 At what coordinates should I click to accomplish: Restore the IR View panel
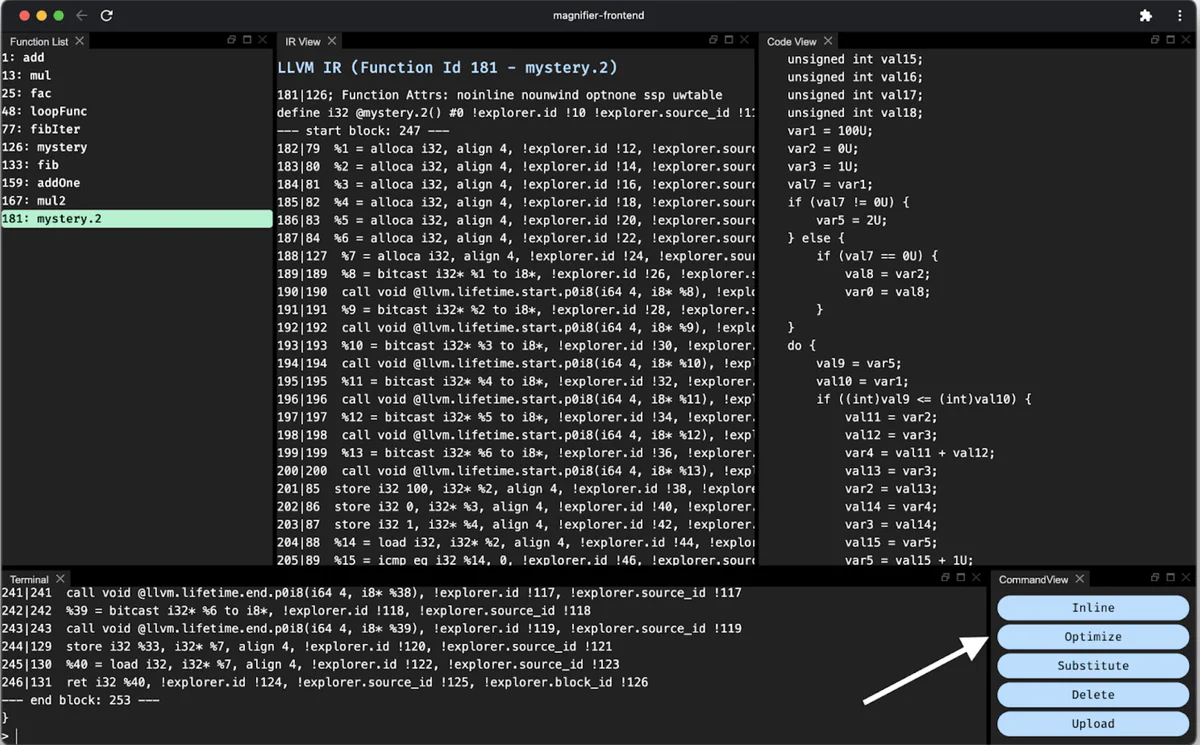point(714,40)
